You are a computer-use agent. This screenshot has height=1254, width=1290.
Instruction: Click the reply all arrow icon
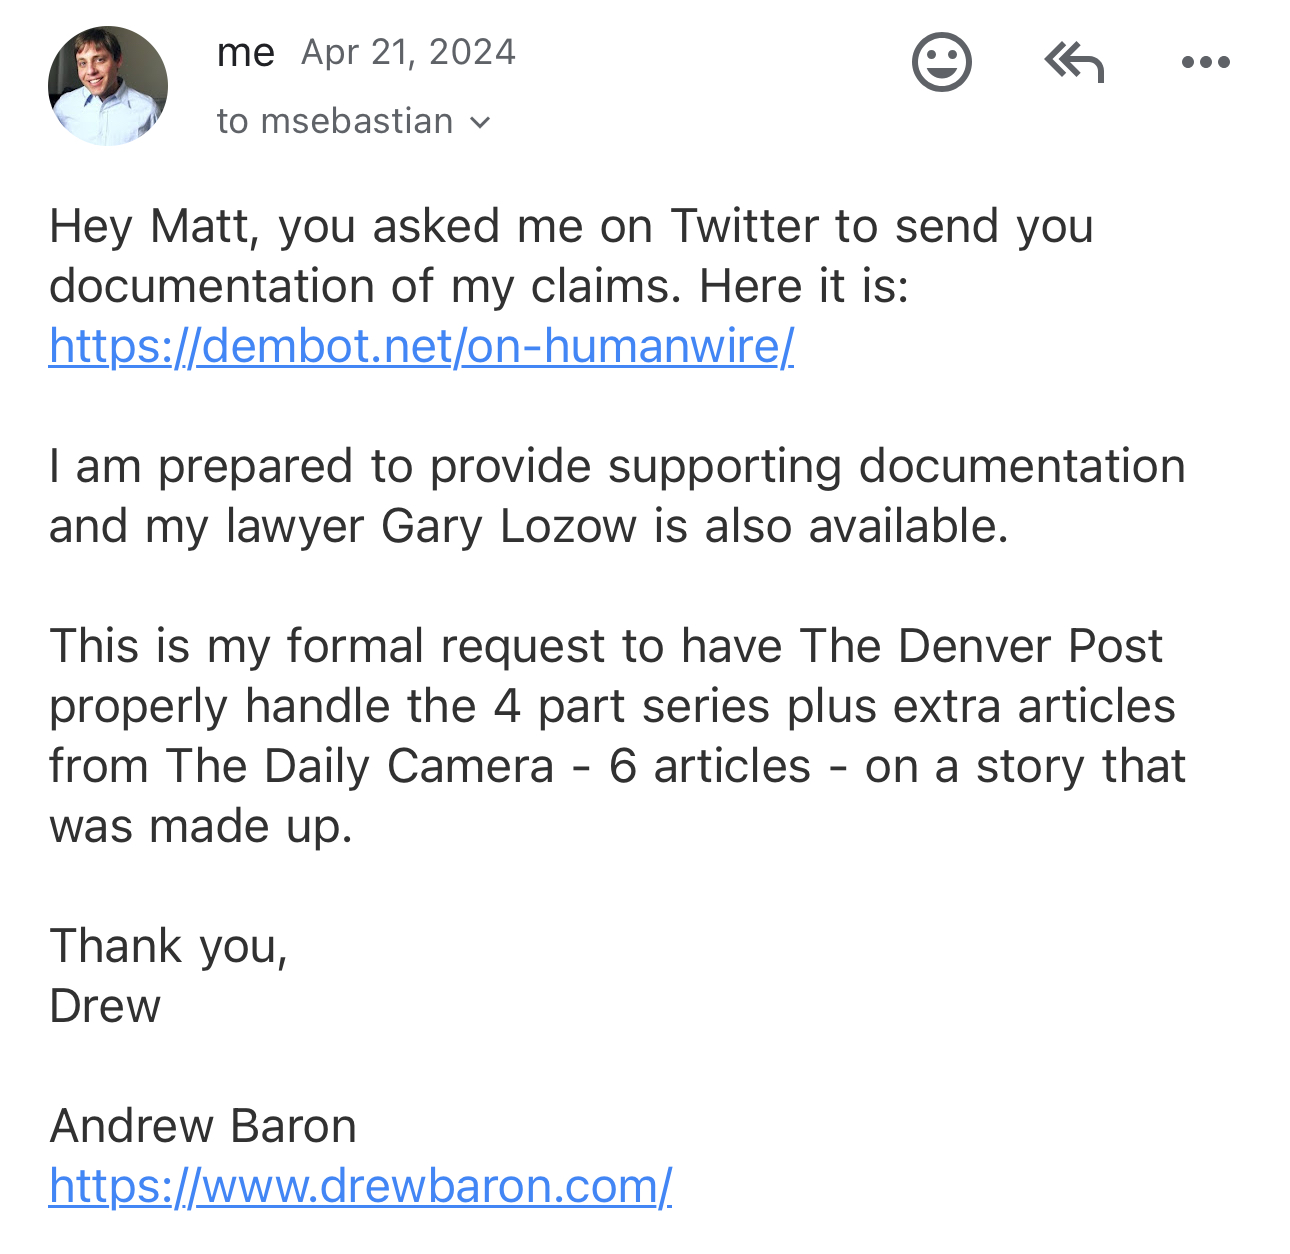[1073, 62]
